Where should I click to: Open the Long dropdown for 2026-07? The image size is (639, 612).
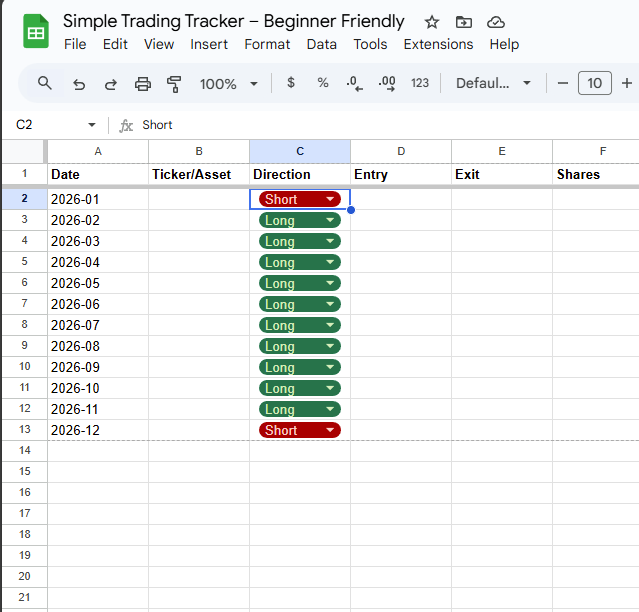330,325
